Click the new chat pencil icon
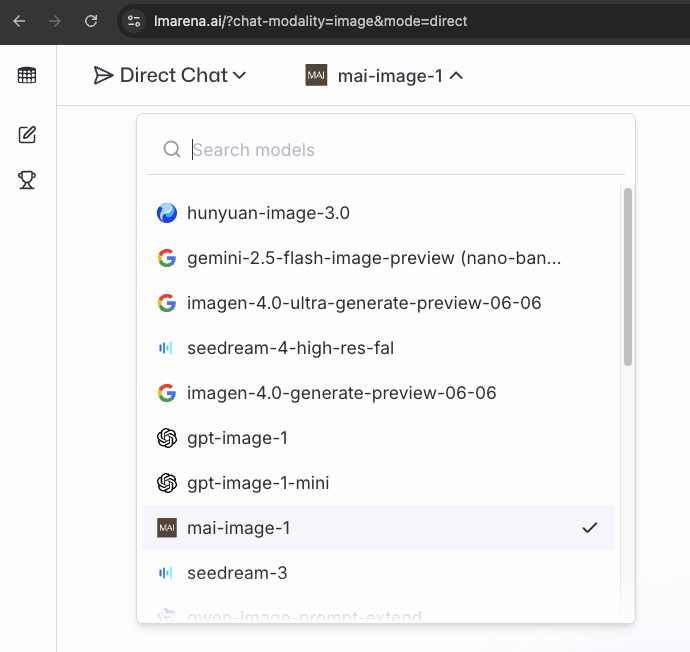690x652 pixels. click(x=27, y=135)
